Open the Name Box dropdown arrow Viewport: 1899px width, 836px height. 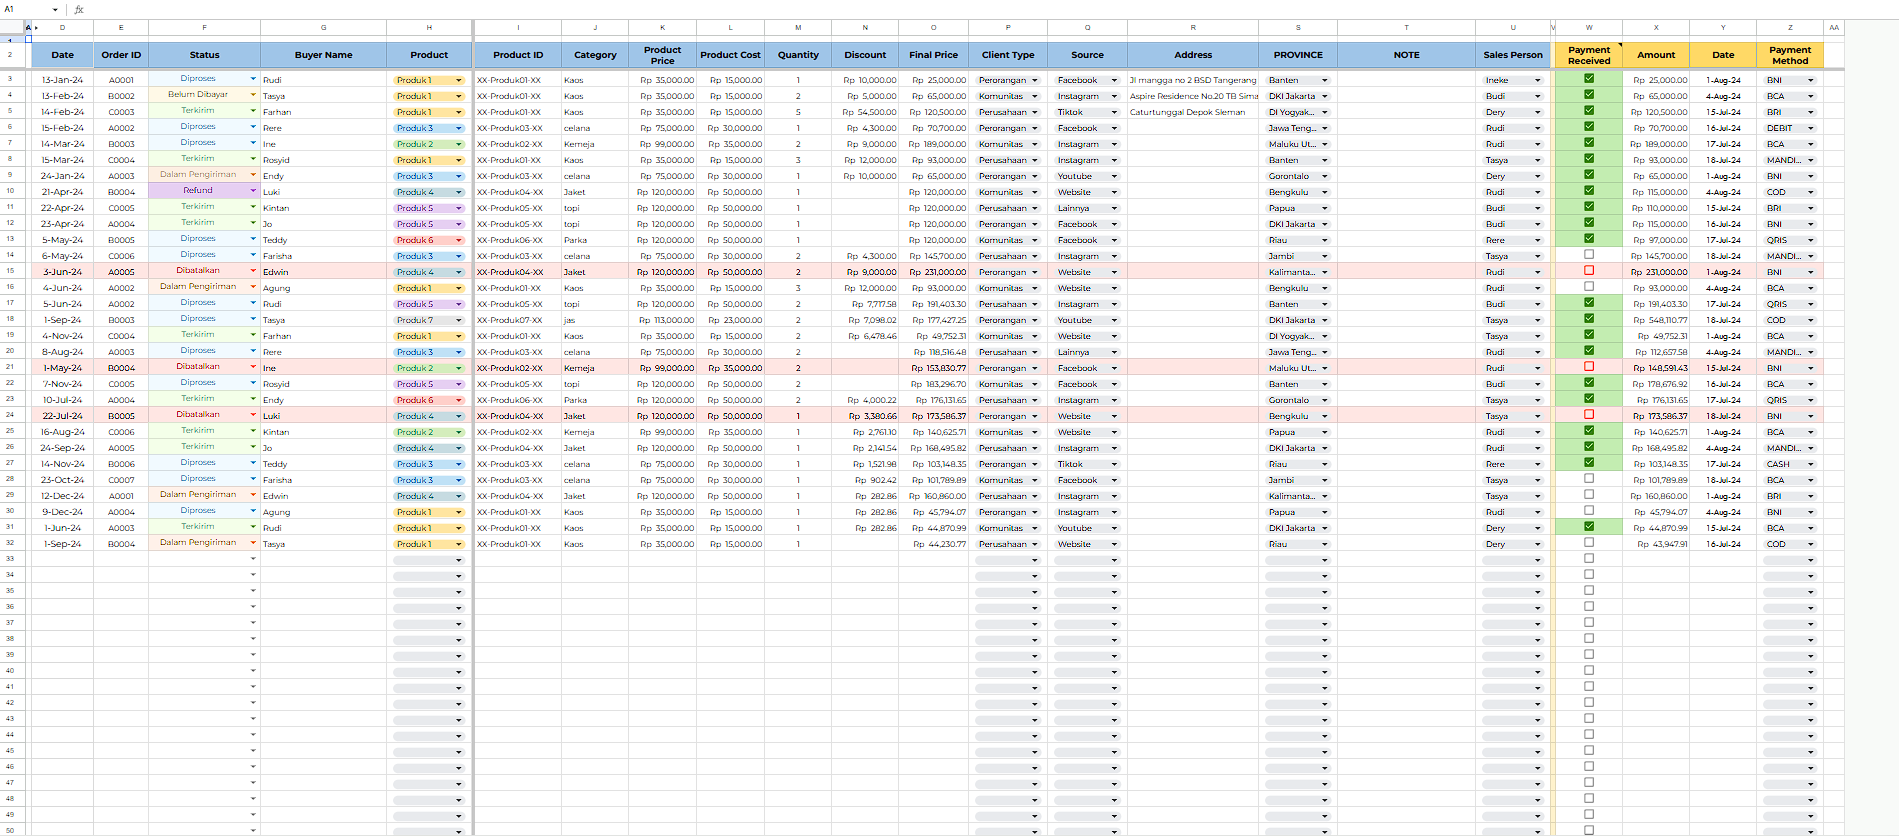(x=55, y=9)
